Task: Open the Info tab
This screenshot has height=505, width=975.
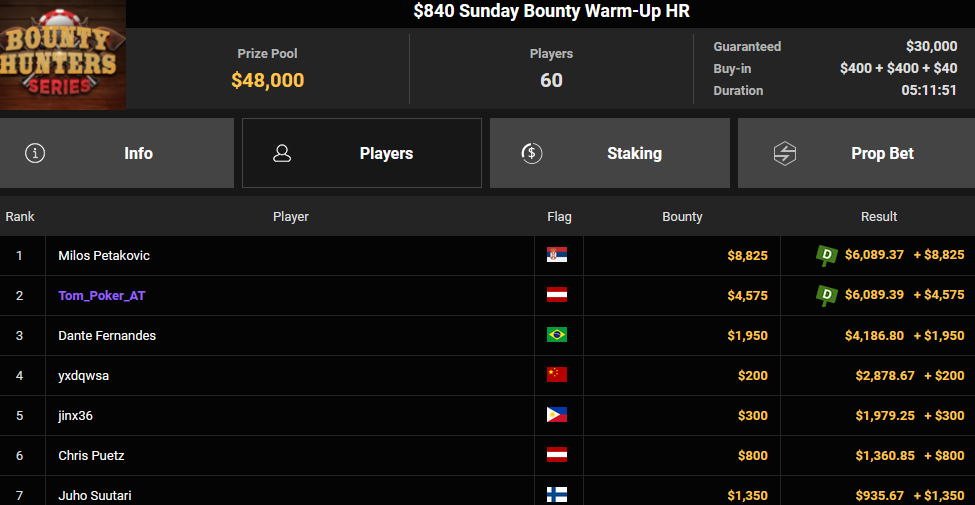Action: 117,153
